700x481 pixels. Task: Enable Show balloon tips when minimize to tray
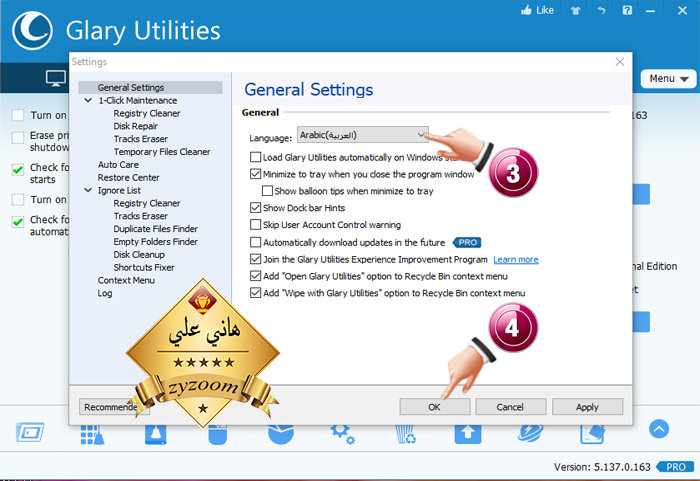(x=267, y=191)
